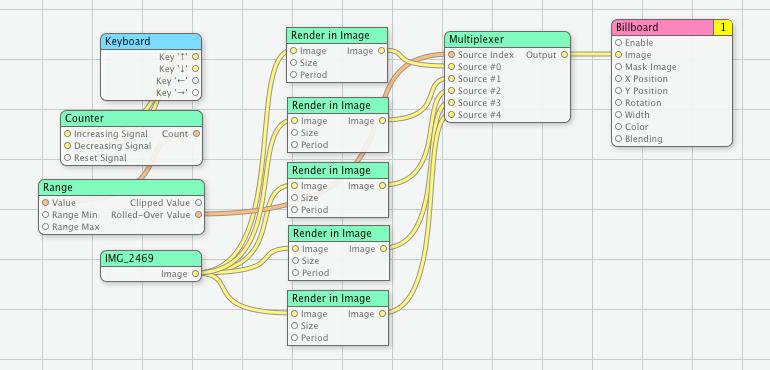Click the Multiplexer Source #2 port

pos(451,91)
